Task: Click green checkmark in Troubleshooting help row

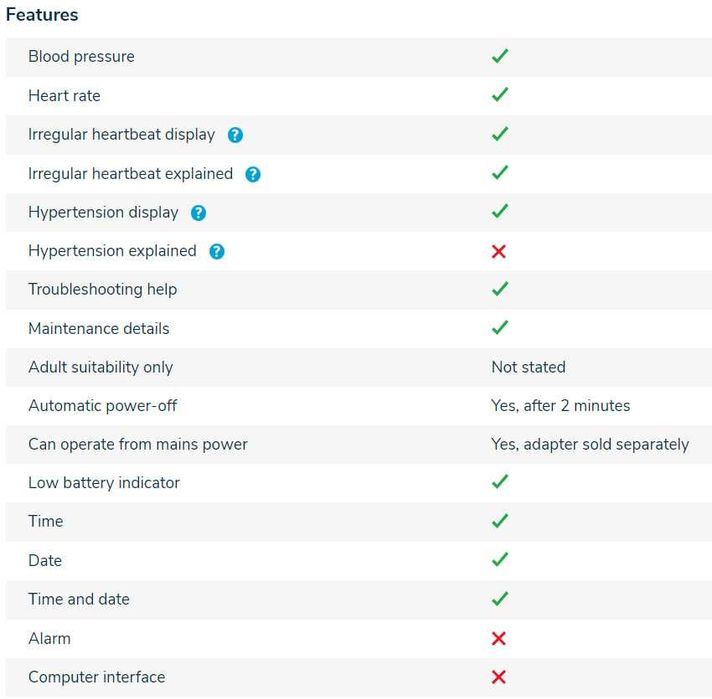Action: 500,290
